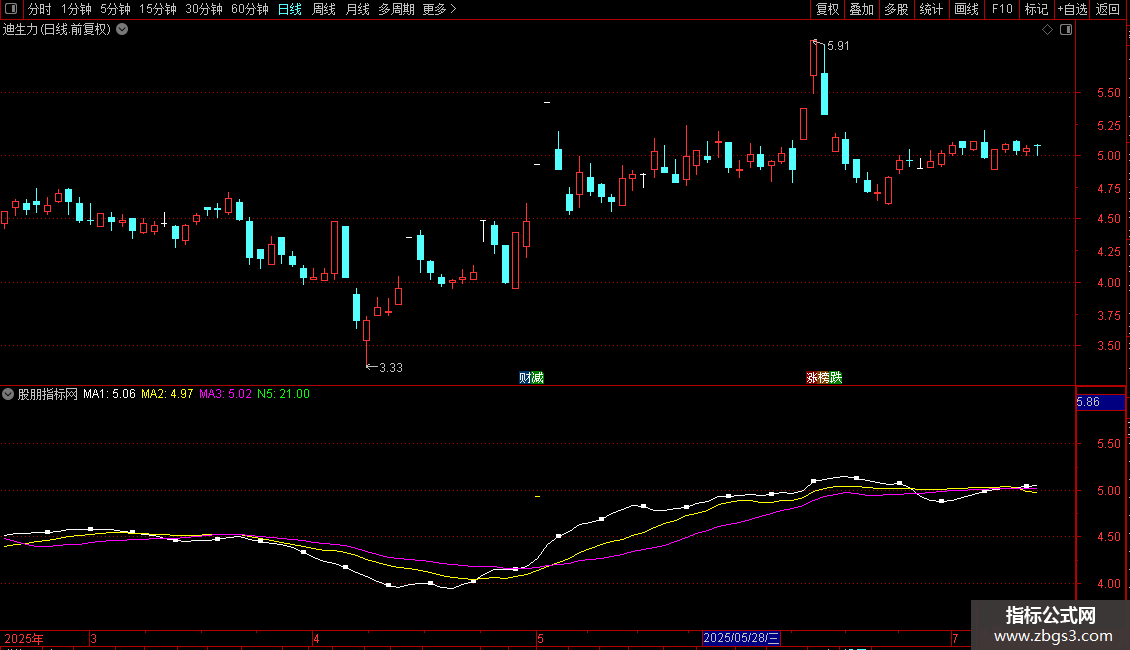Select the 5分钟 period tab

pos(115,9)
